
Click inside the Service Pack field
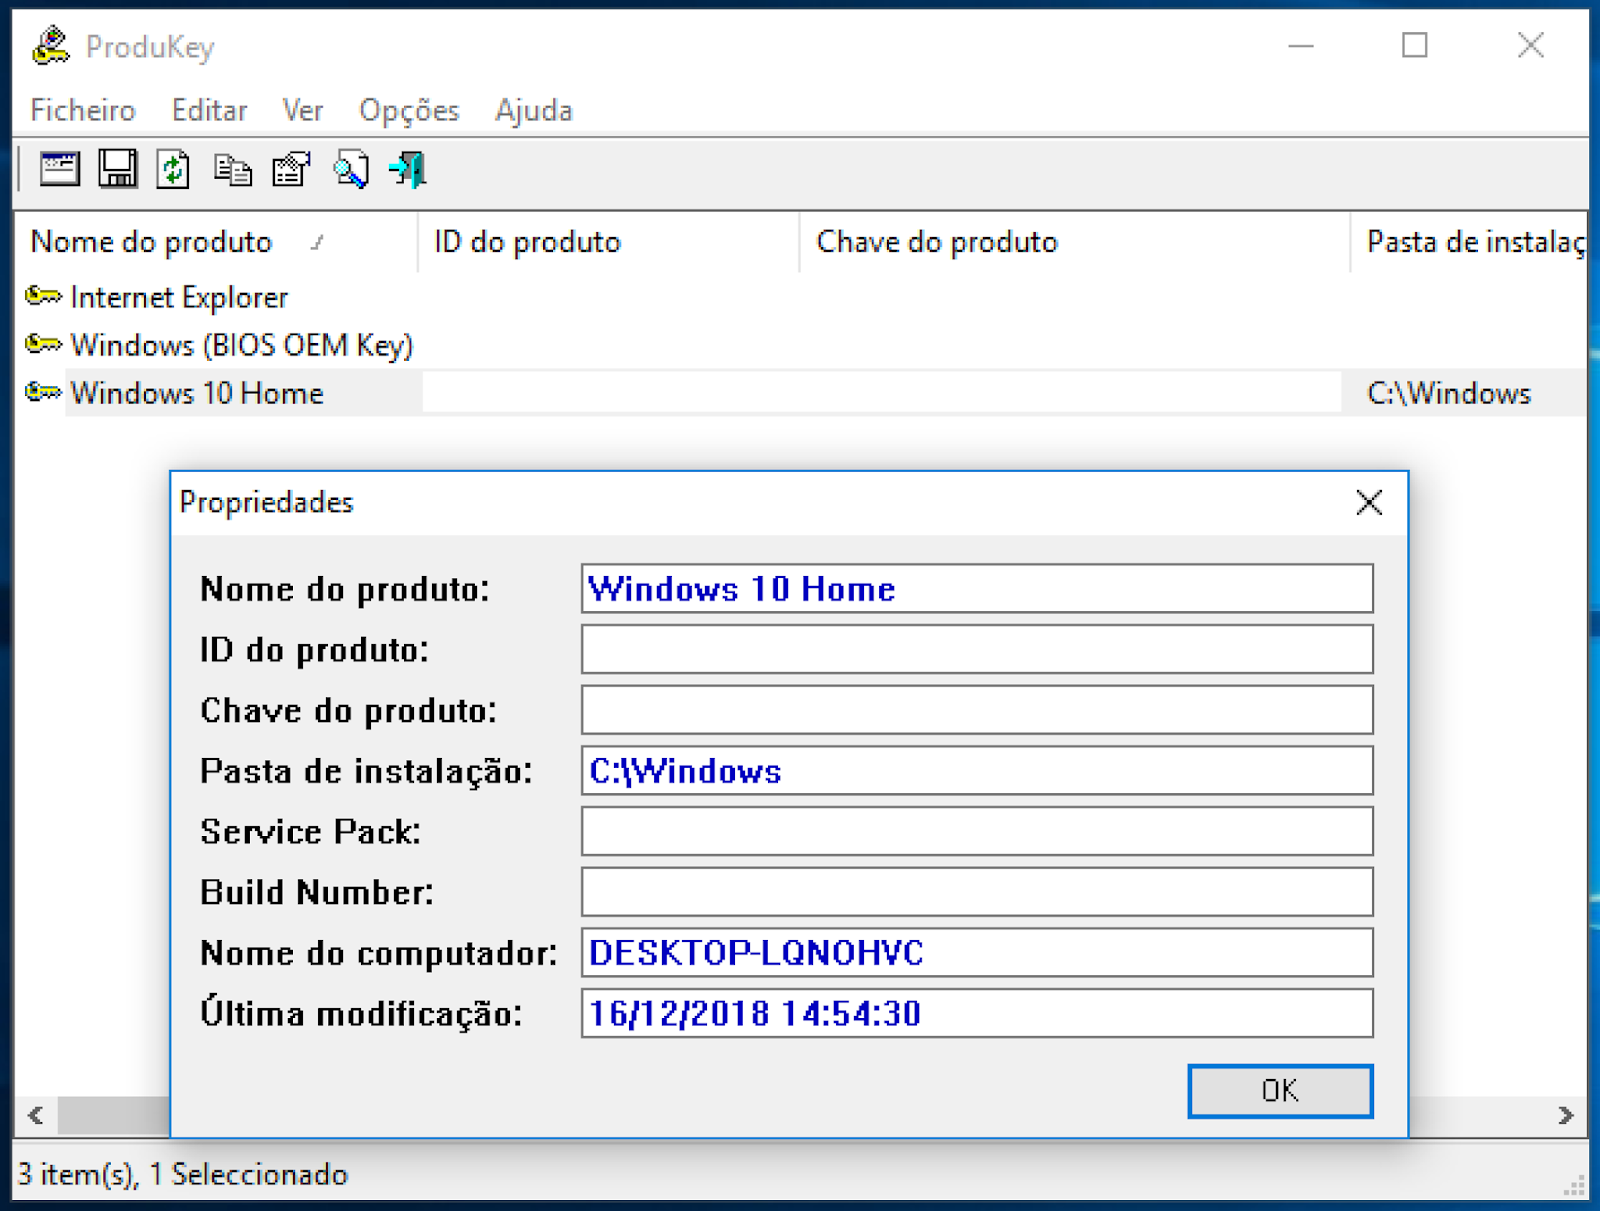pyautogui.click(x=978, y=831)
